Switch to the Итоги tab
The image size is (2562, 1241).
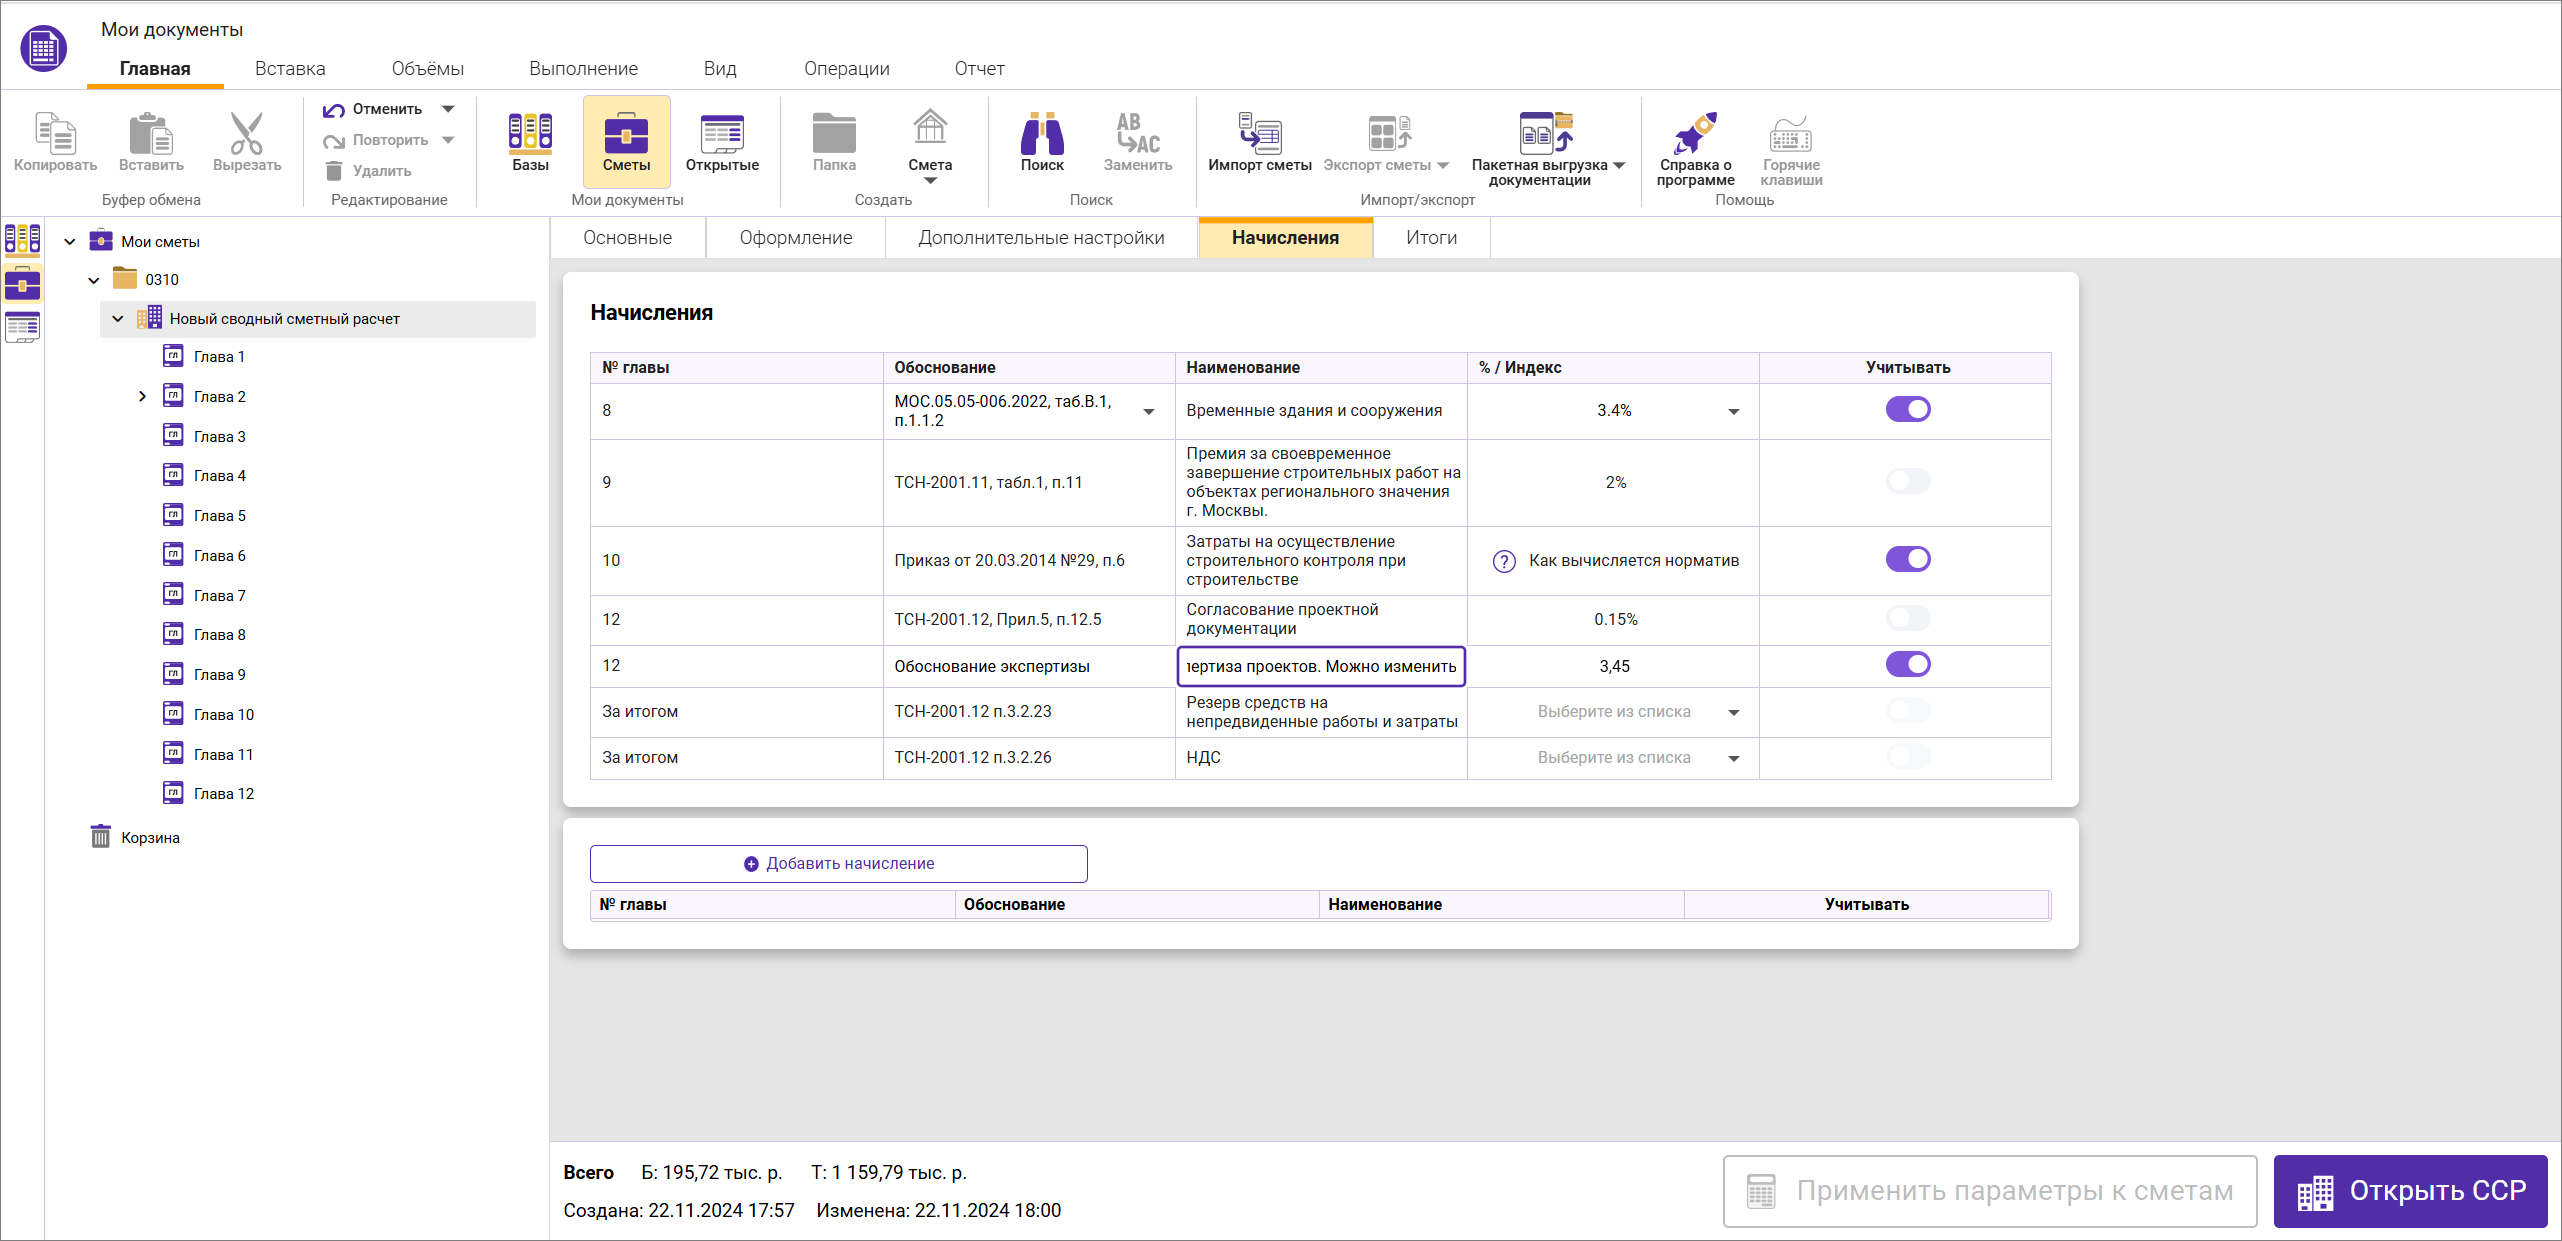[x=1431, y=237]
